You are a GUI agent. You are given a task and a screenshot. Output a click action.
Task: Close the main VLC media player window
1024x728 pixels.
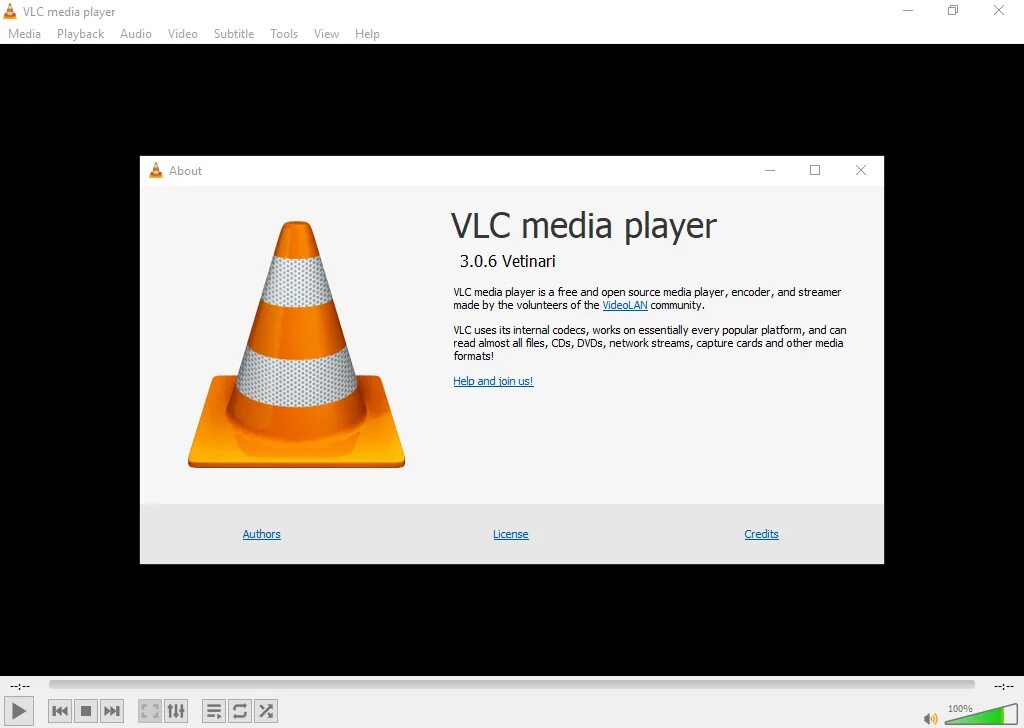click(999, 10)
